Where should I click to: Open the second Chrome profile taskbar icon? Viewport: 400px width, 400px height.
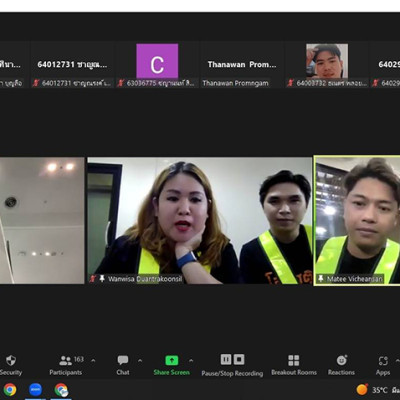coord(61,390)
